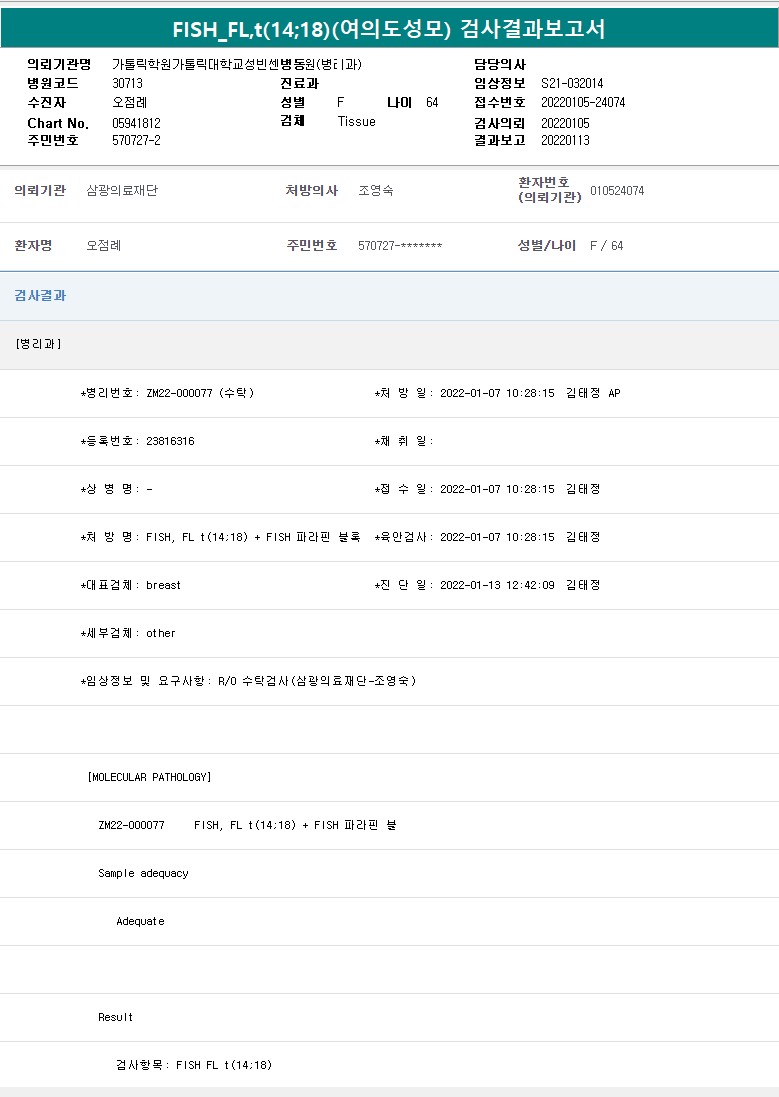Select the masked 주민번호 570727-*******
Screen dimensions: 779x1097
click(x=400, y=246)
